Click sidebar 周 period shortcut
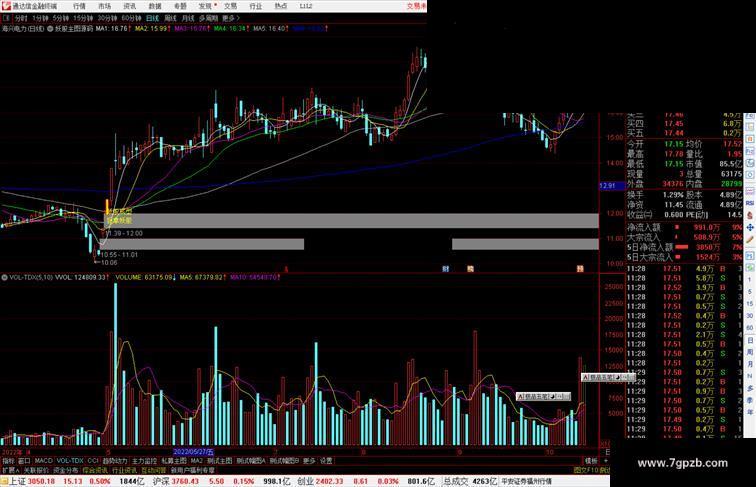The width and height of the screenshot is (756, 487). (x=750, y=352)
